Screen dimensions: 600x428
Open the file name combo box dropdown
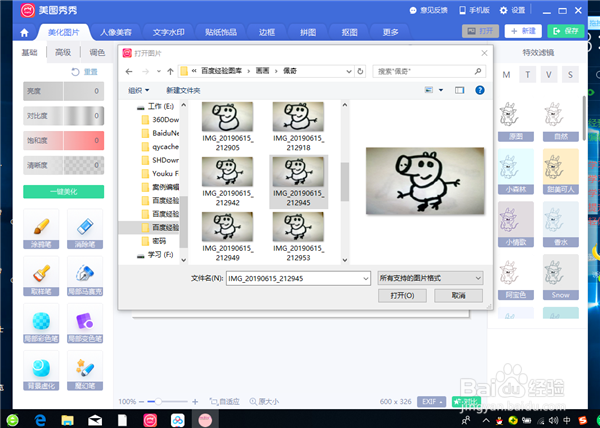pyautogui.click(x=365, y=278)
